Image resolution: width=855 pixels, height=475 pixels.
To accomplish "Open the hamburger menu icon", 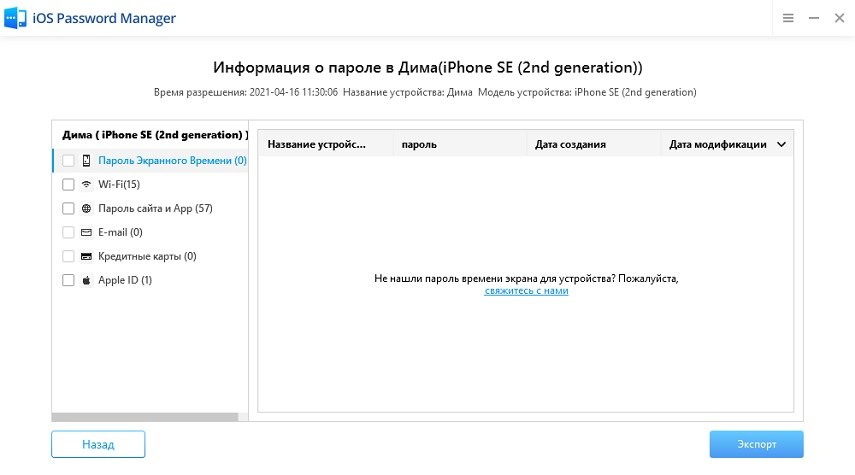I will (788, 18).
